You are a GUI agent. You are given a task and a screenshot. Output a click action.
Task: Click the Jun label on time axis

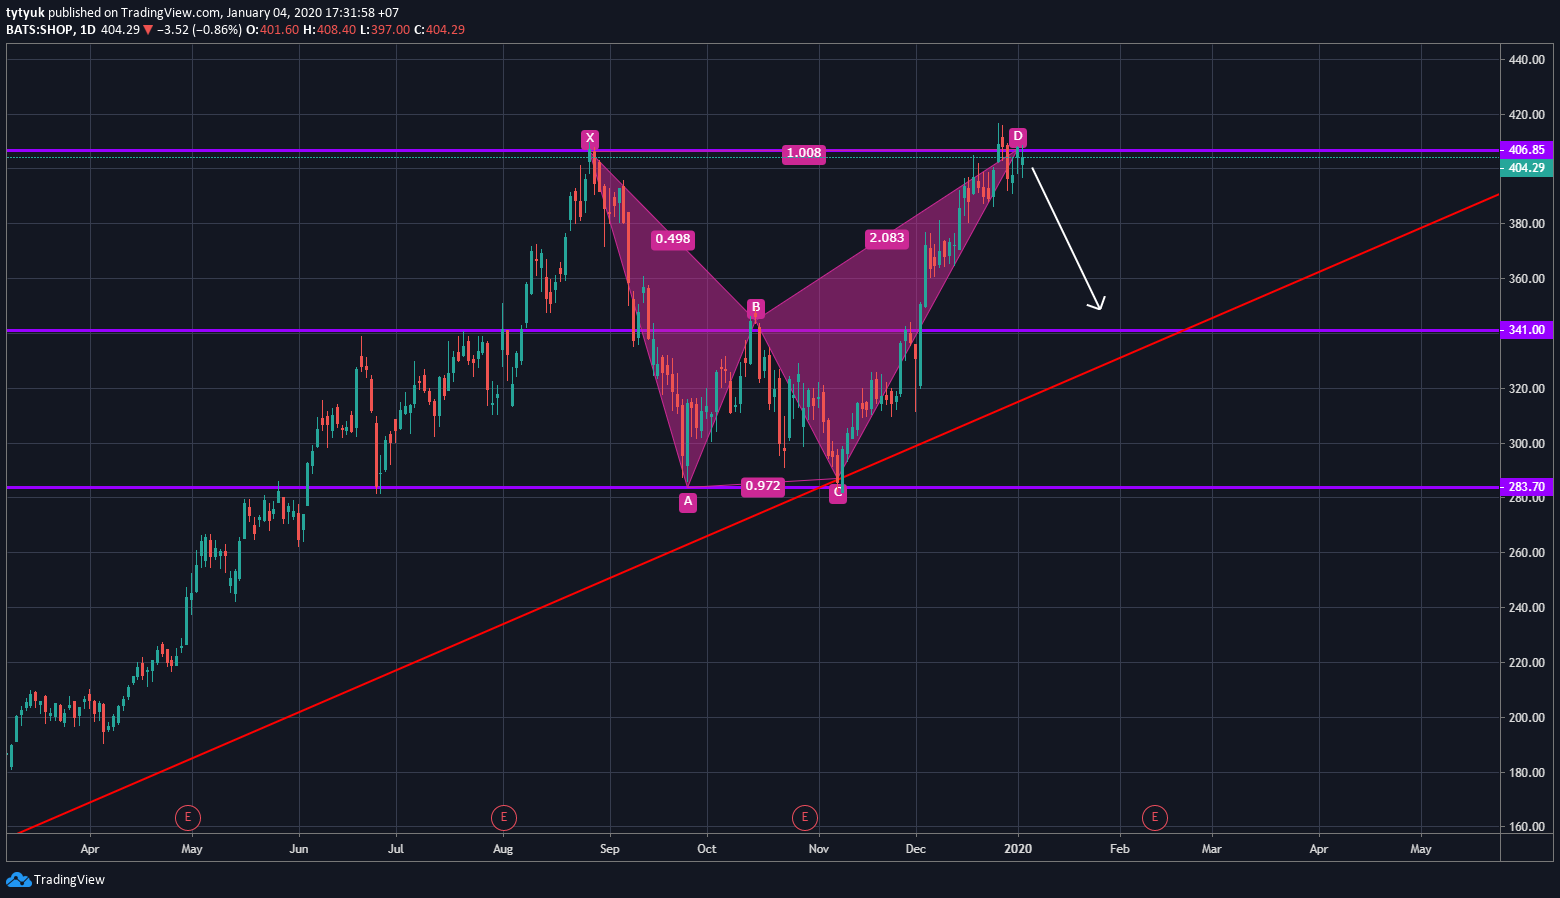tap(299, 849)
